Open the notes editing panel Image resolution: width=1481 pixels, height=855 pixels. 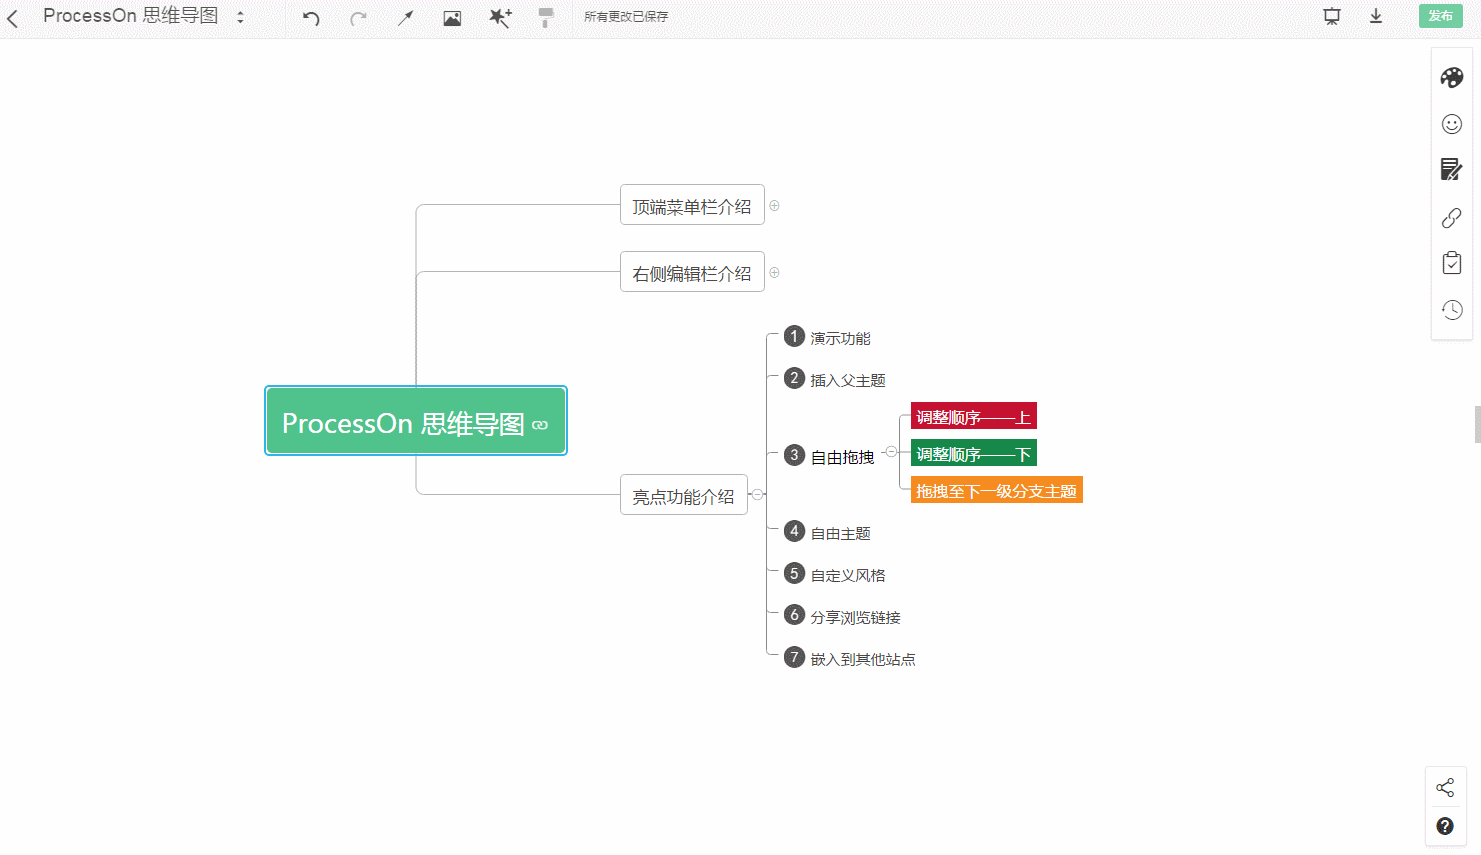(1451, 169)
